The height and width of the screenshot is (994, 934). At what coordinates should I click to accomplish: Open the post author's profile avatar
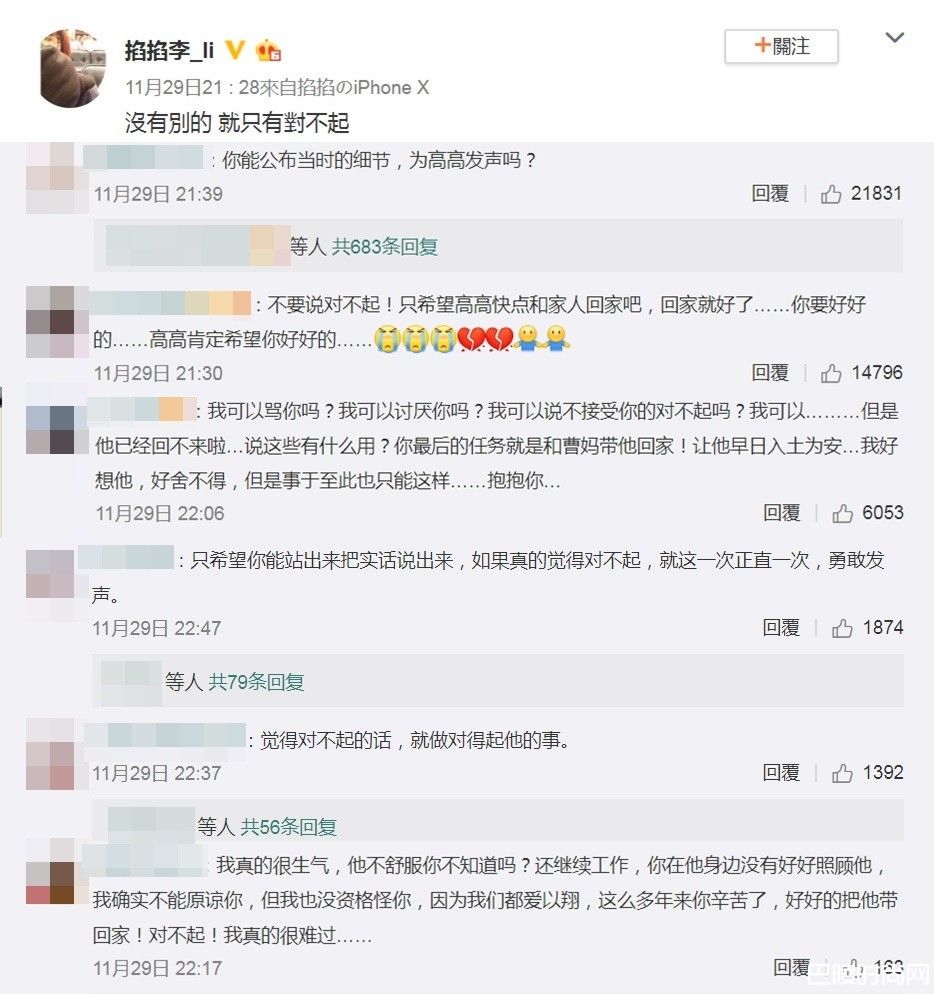[72, 68]
